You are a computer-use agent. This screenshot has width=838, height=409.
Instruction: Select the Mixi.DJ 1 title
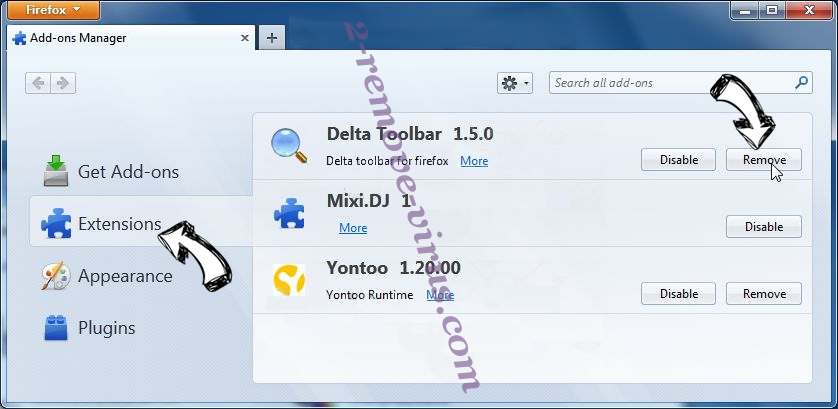click(369, 200)
